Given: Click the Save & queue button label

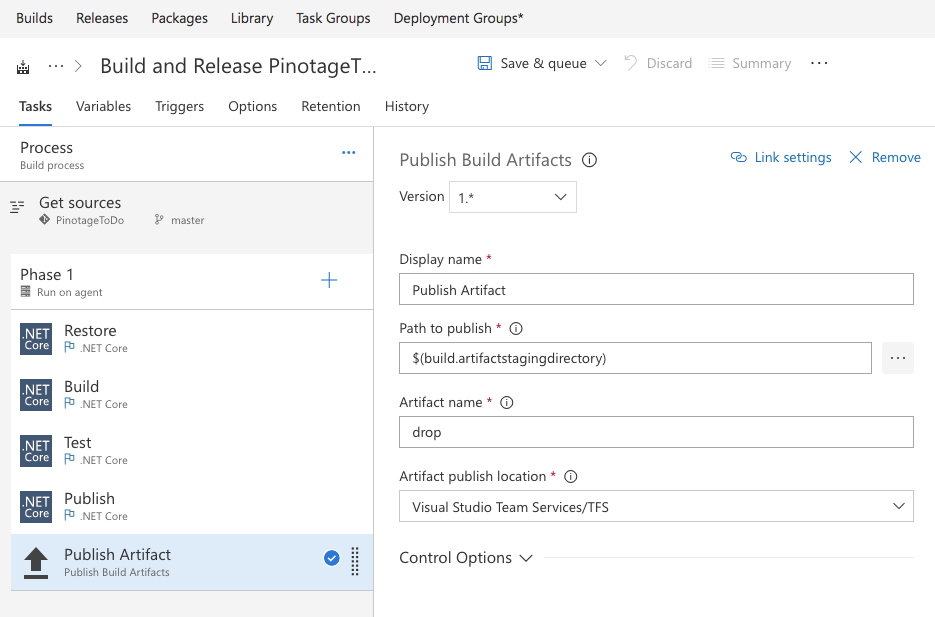Looking at the screenshot, I should click(x=544, y=63).
